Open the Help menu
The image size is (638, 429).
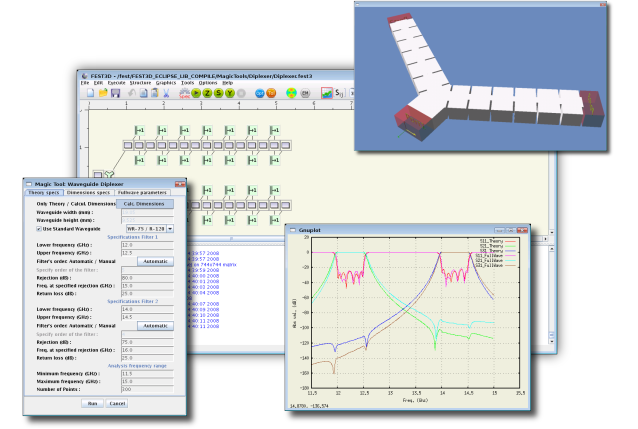(228, 83)
